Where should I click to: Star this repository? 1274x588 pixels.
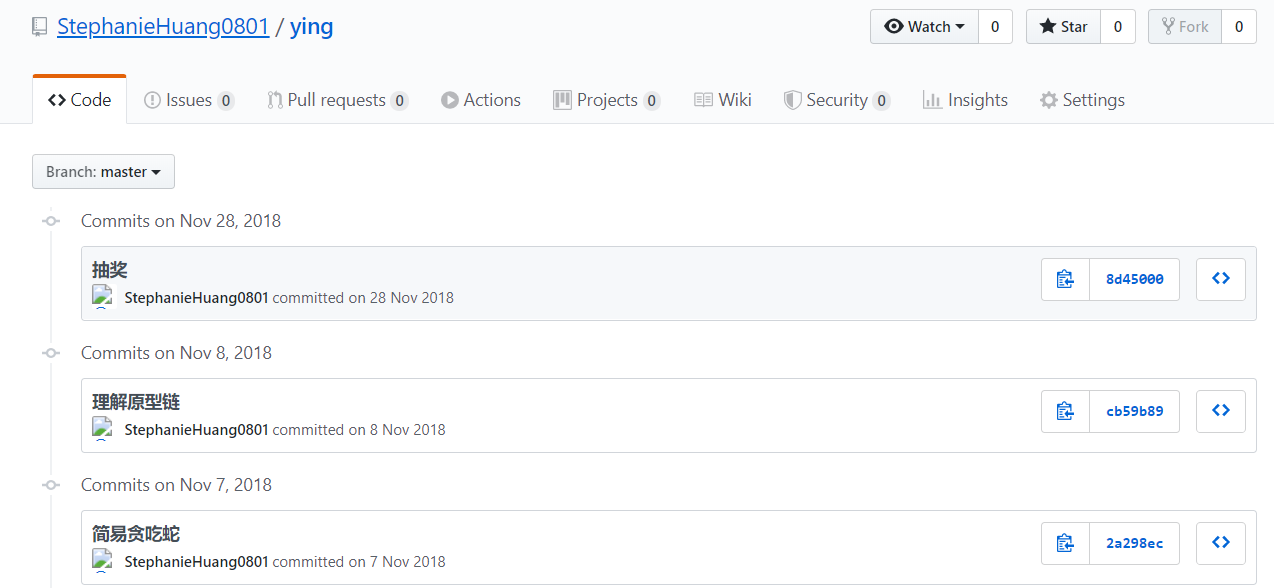(1063, 27)
